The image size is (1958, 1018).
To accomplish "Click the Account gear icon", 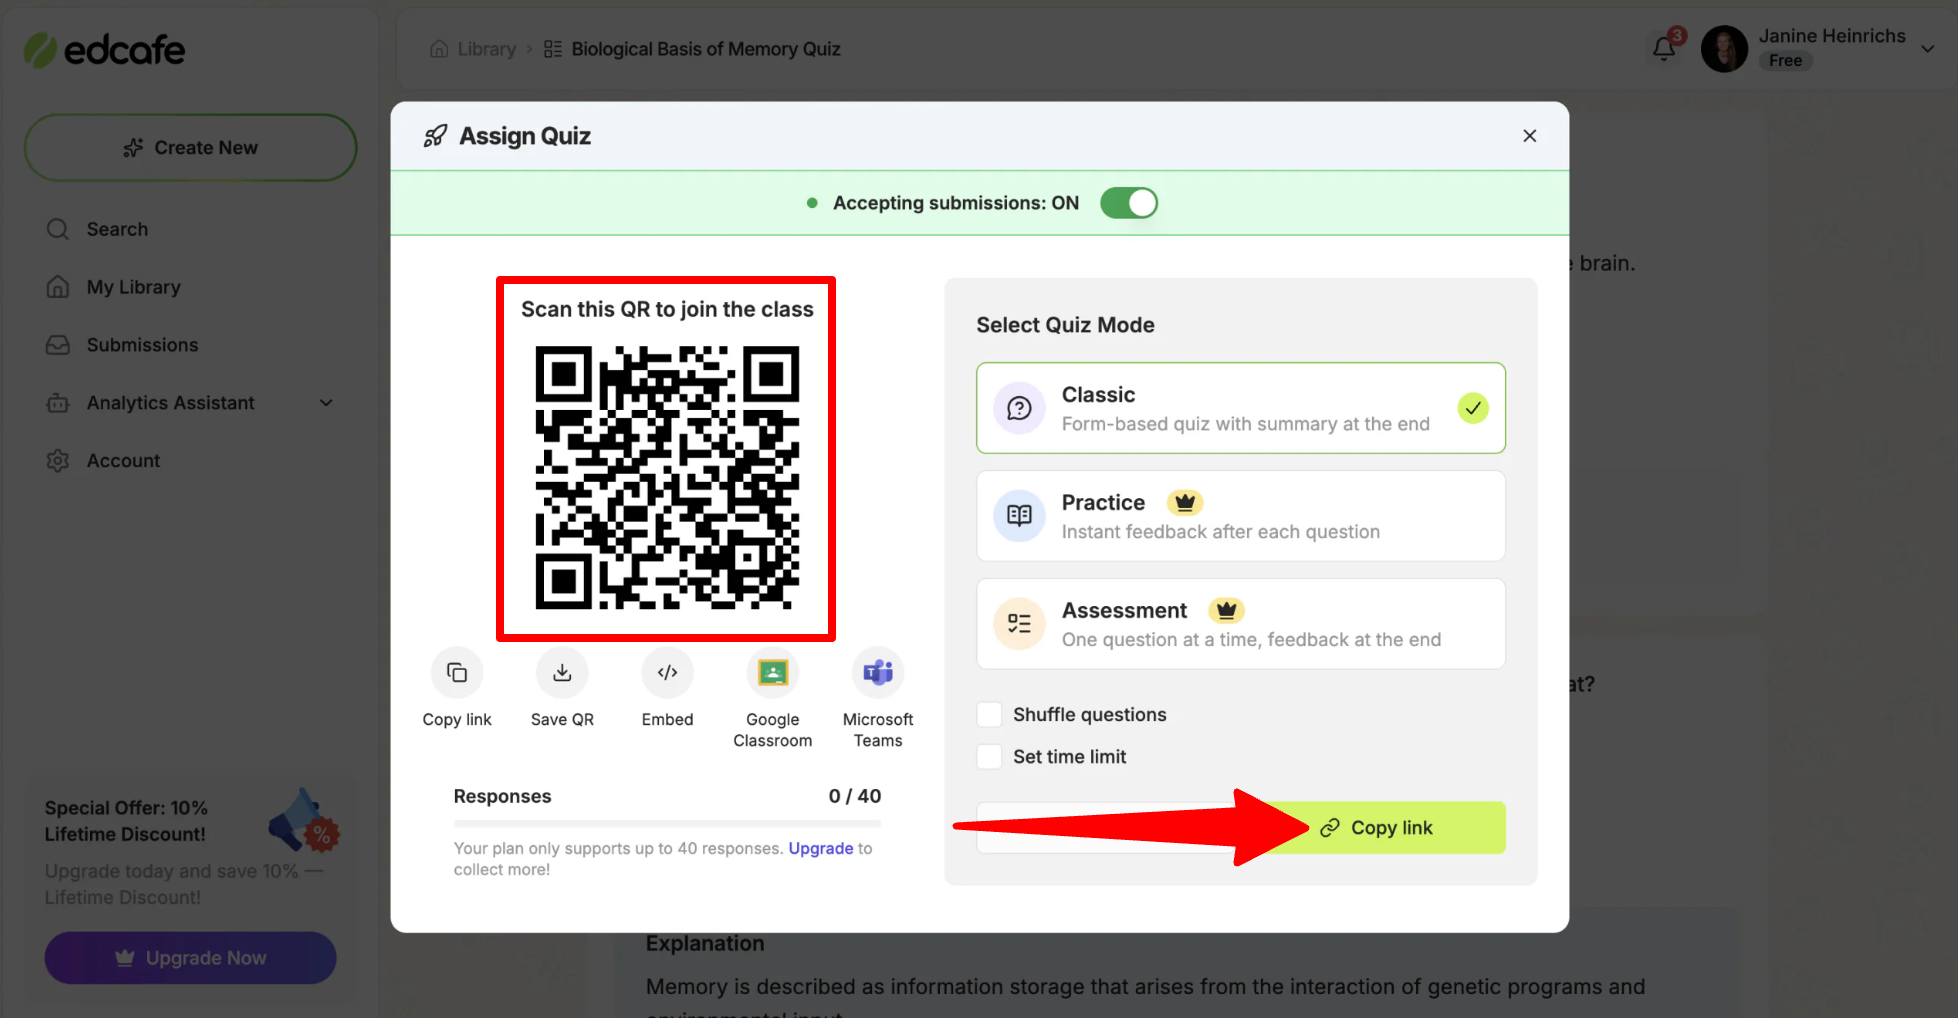I will tap(58, 461).
